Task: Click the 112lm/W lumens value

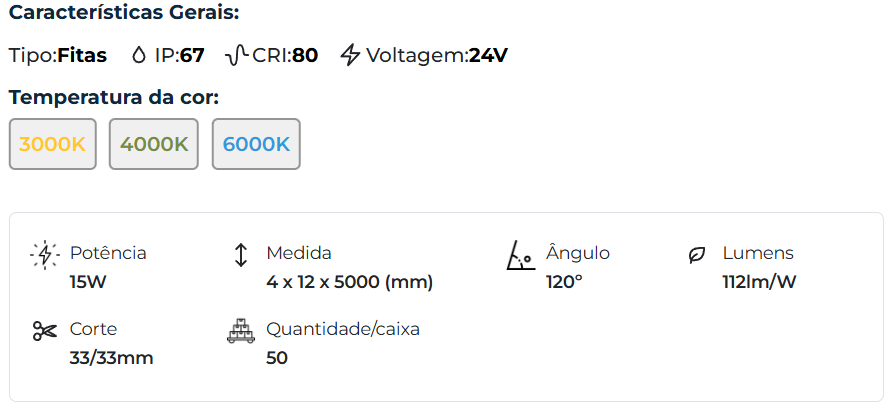Action: [759, 282]
